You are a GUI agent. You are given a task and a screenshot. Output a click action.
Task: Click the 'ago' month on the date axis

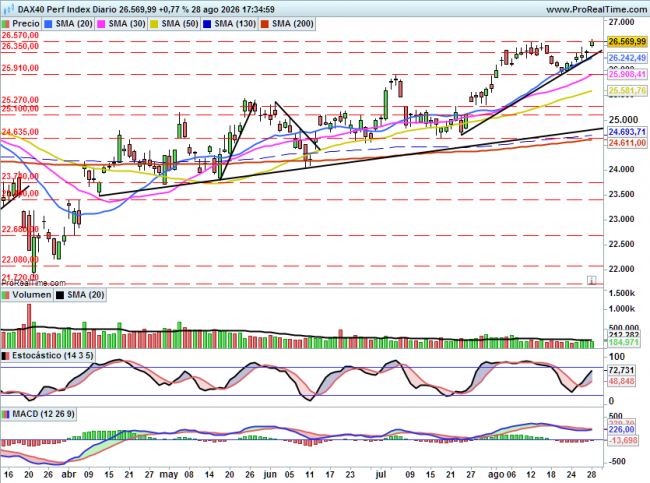(495, 474)
